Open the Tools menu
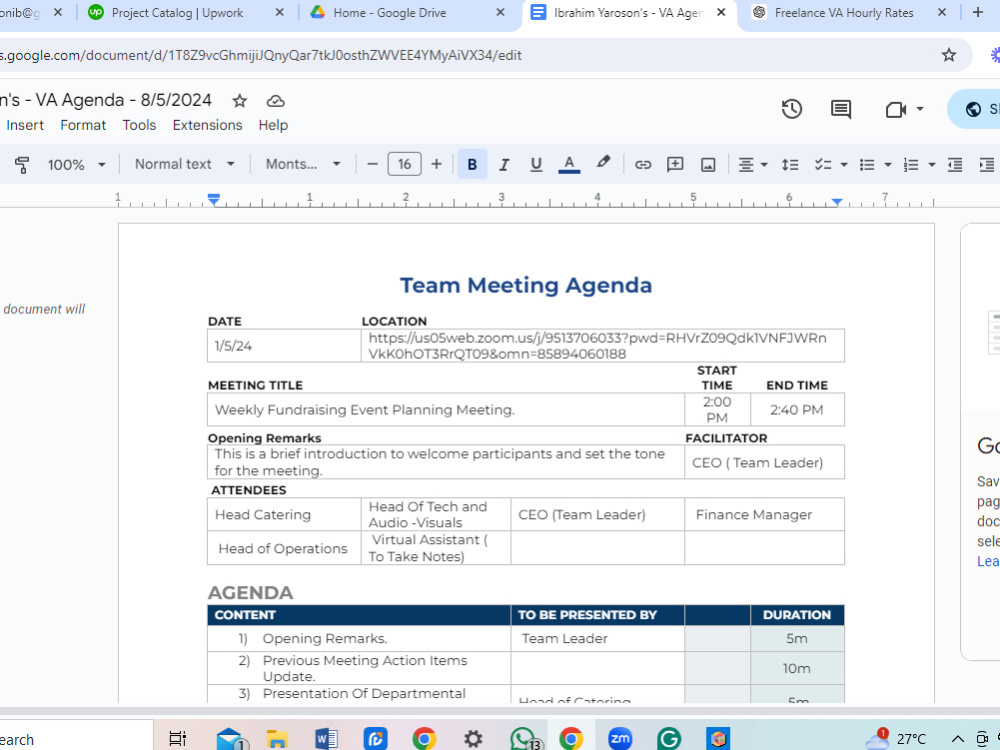 (139, 125)
